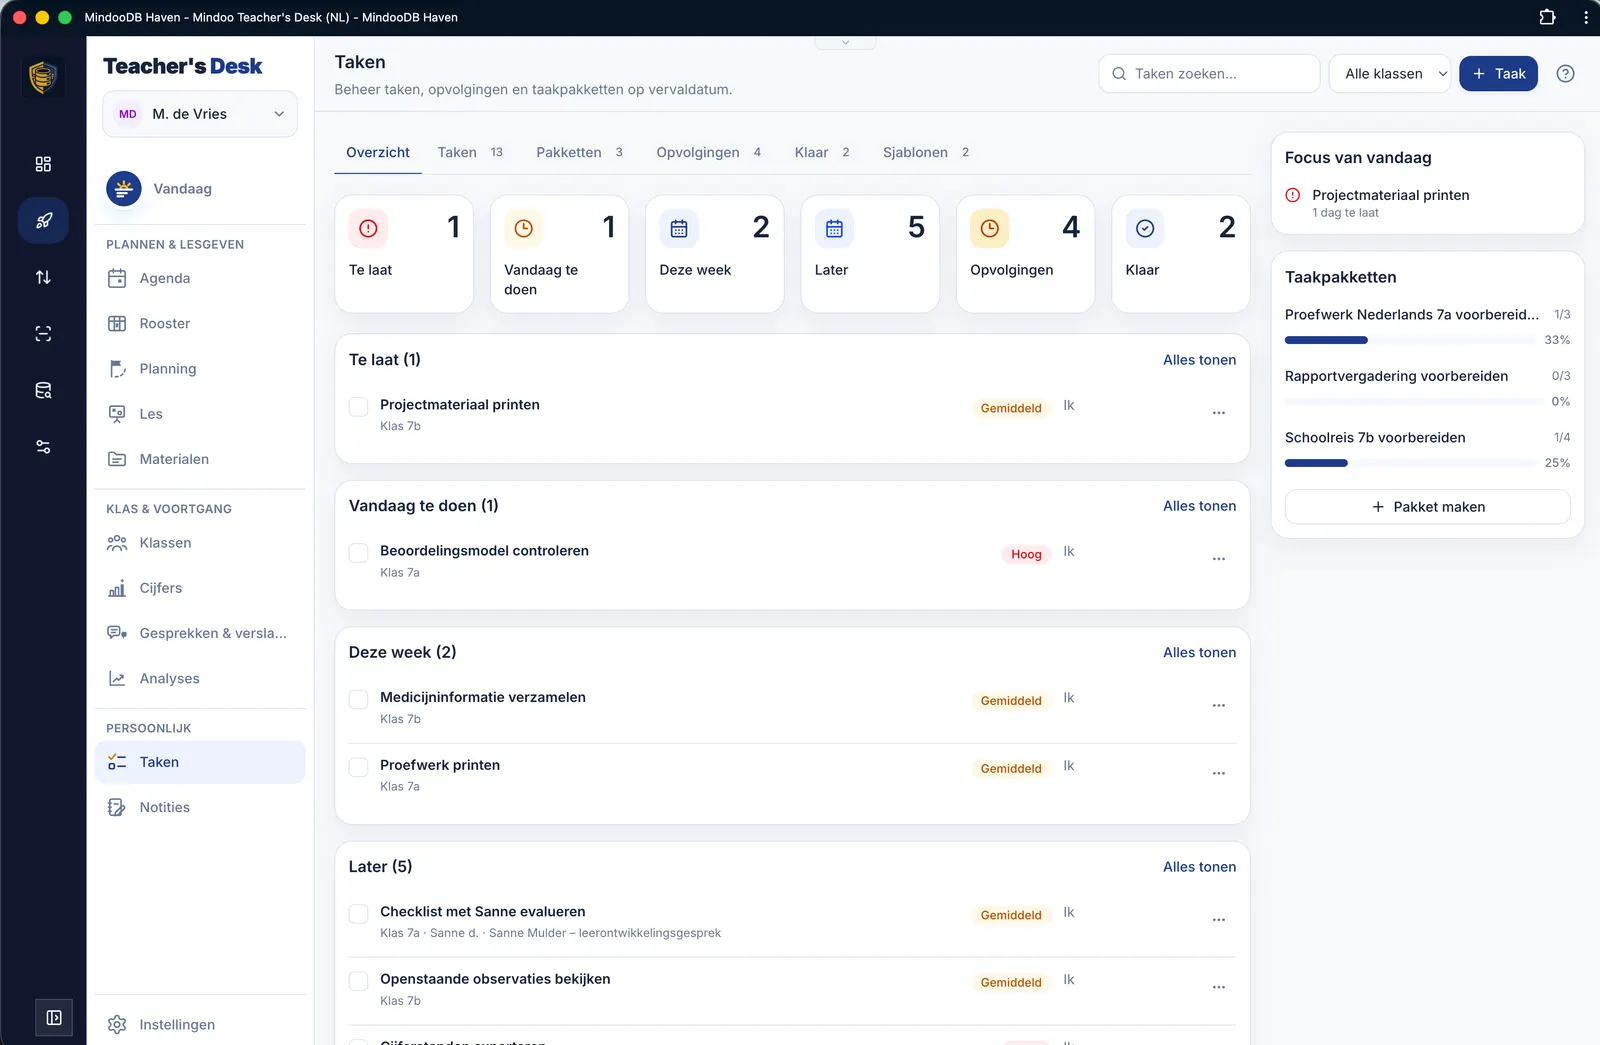Open Analyses line chart icon
This screenshot has width=1600, height=1045.
tap(117, 678)
